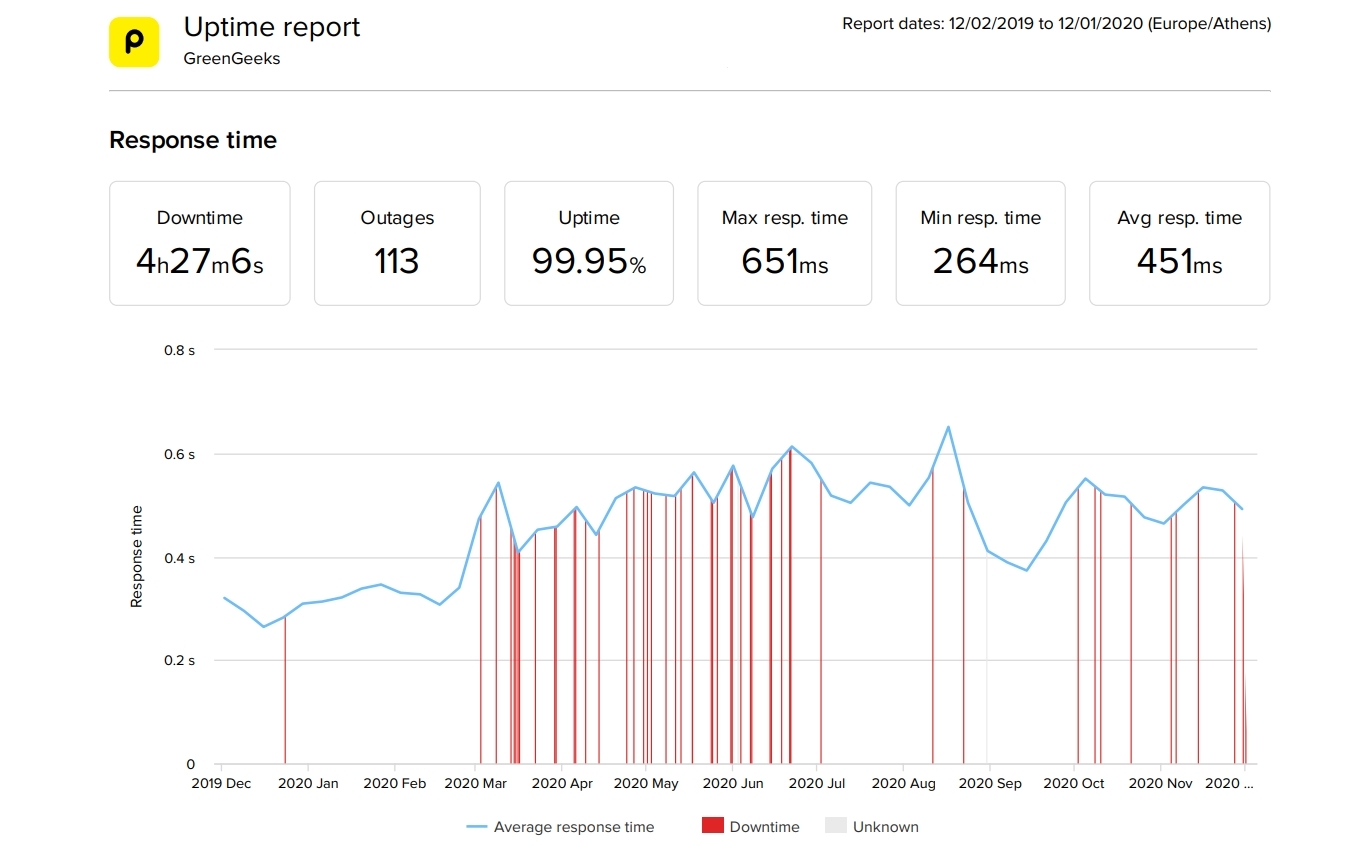This screenshot has height=850, width=1364.
Task: Click the 2020 Jun x-axis label
Action: point(733,784)
